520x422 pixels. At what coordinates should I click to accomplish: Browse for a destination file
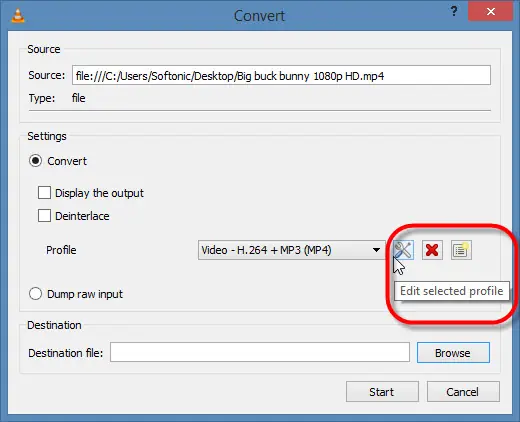pos(453,353)
